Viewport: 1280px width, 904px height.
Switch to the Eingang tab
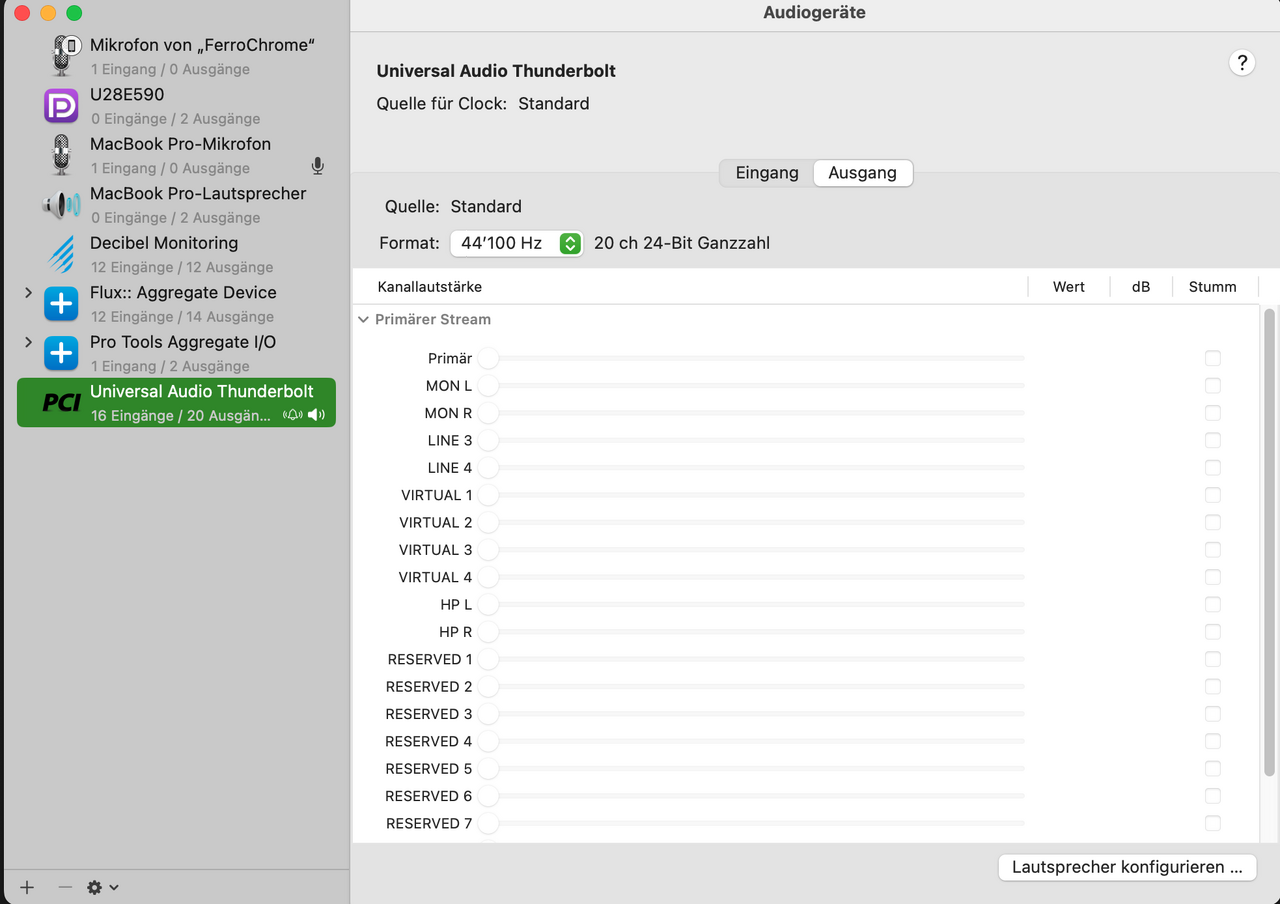point(767,173)
